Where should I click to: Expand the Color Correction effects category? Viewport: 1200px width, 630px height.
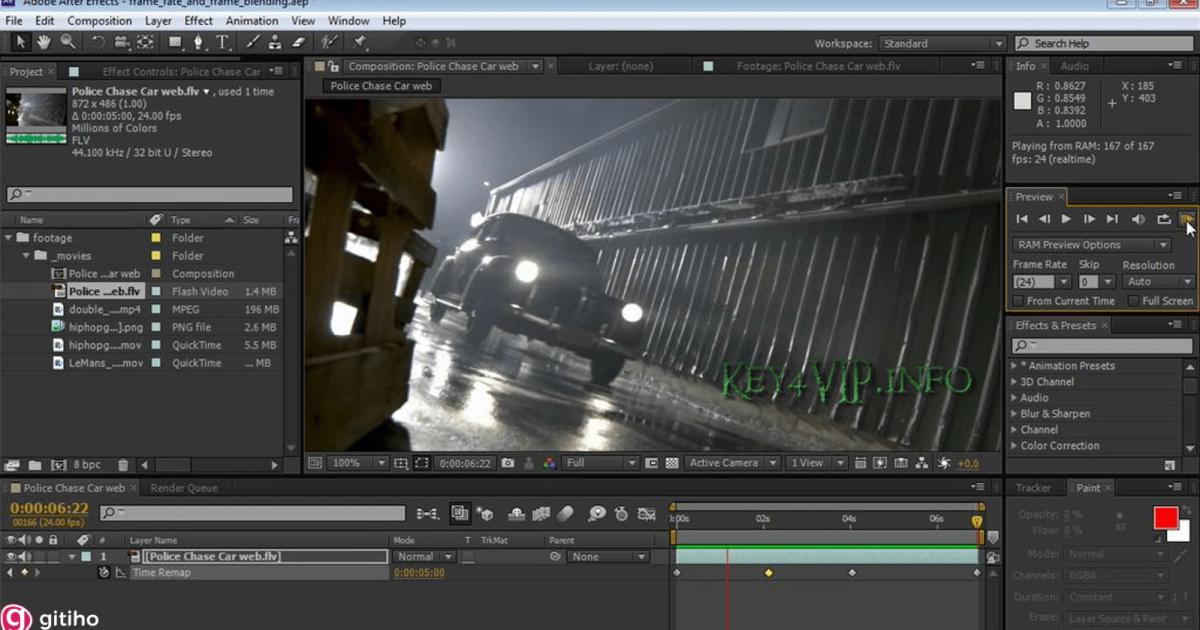pos(1014,446)
